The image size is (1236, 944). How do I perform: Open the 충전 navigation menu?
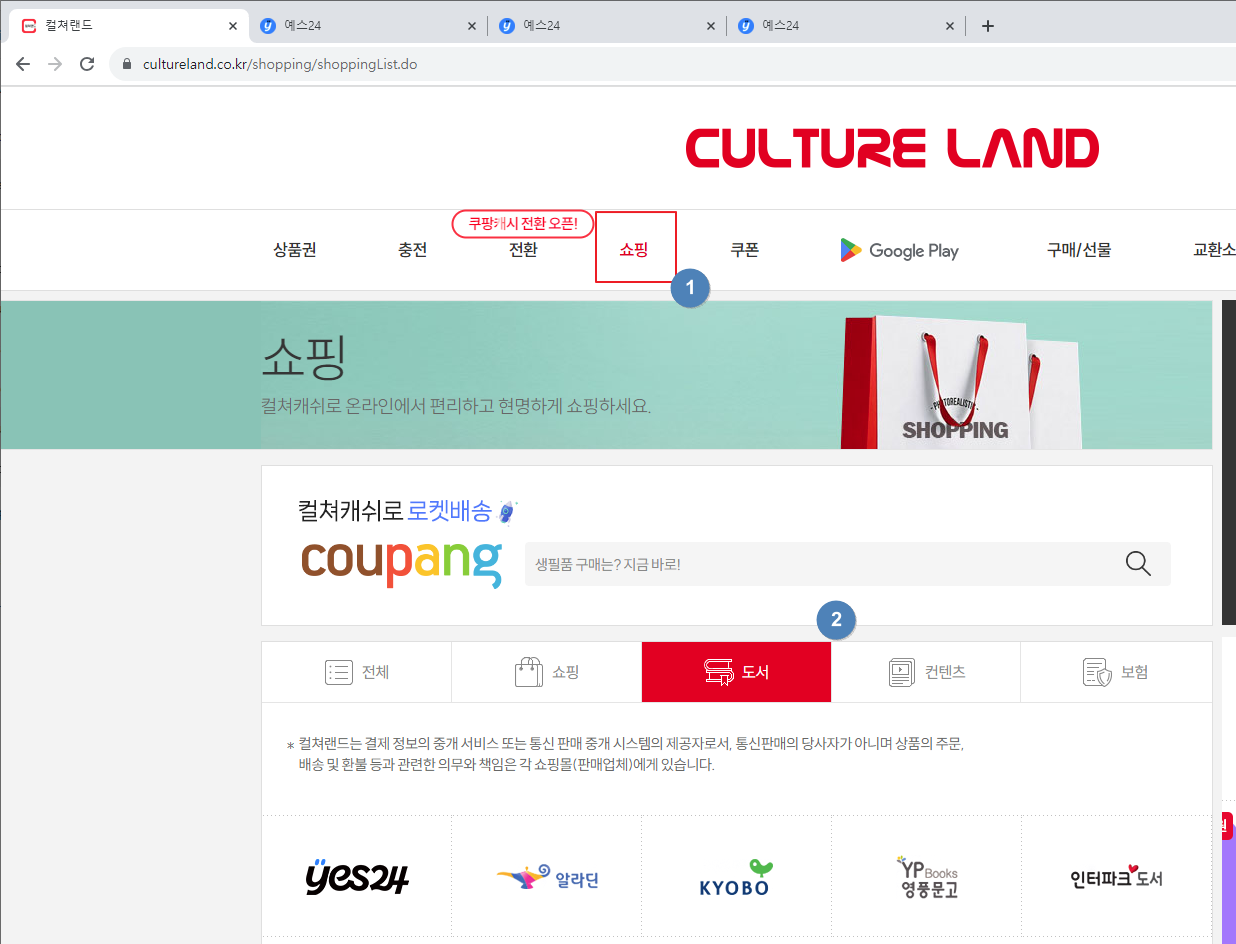point(413,250)
